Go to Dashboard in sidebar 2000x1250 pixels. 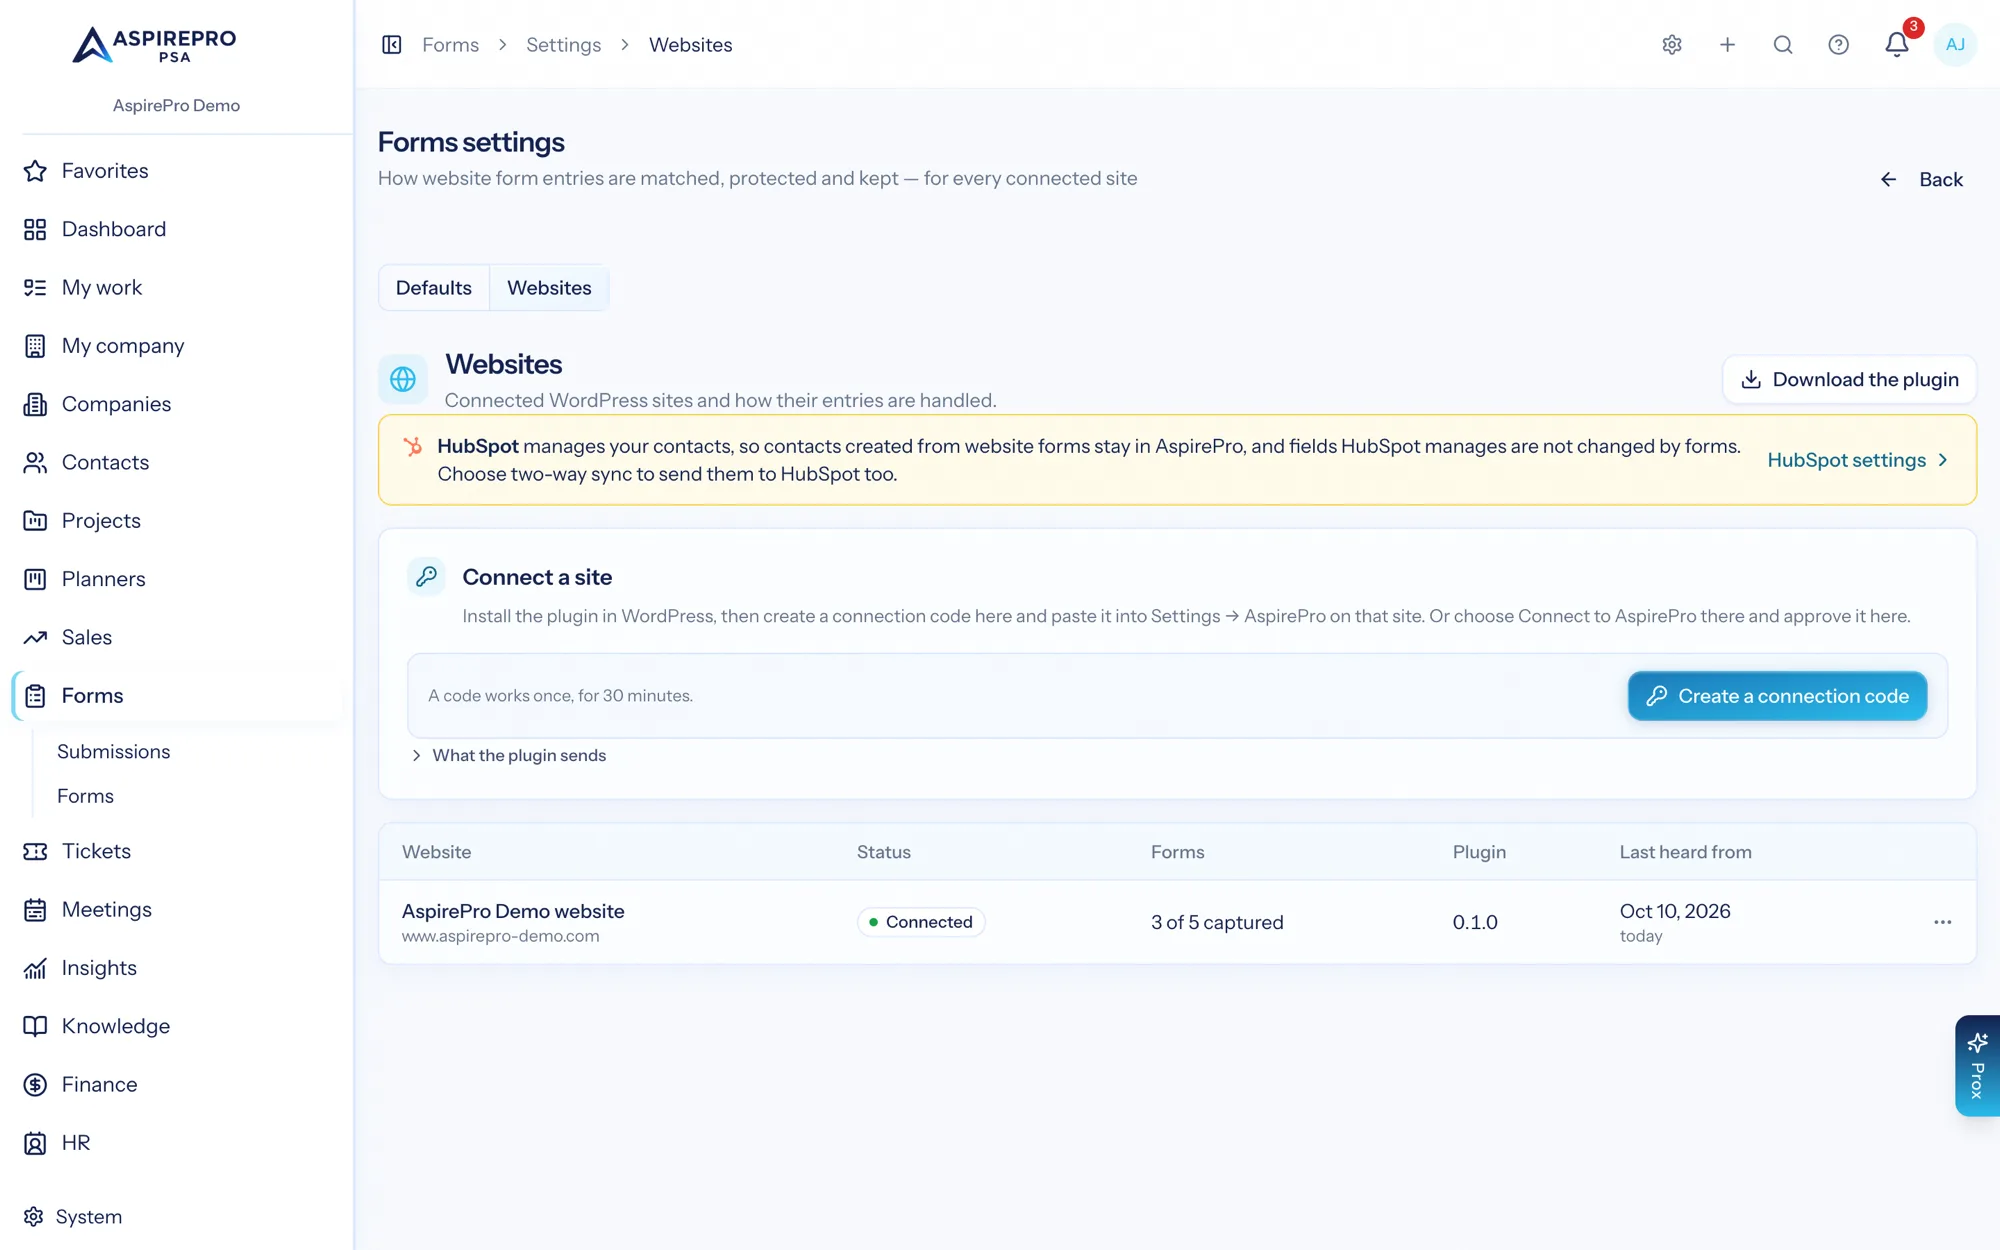pyautogui.click(x=178, y=229)
